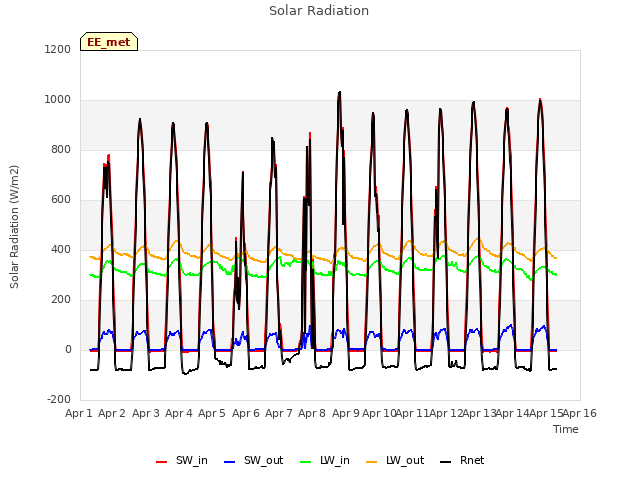Image resolution: width=640 pixels, height=480 pixels.
Task: Click the EE_met label box
Action: click(109, 42)
